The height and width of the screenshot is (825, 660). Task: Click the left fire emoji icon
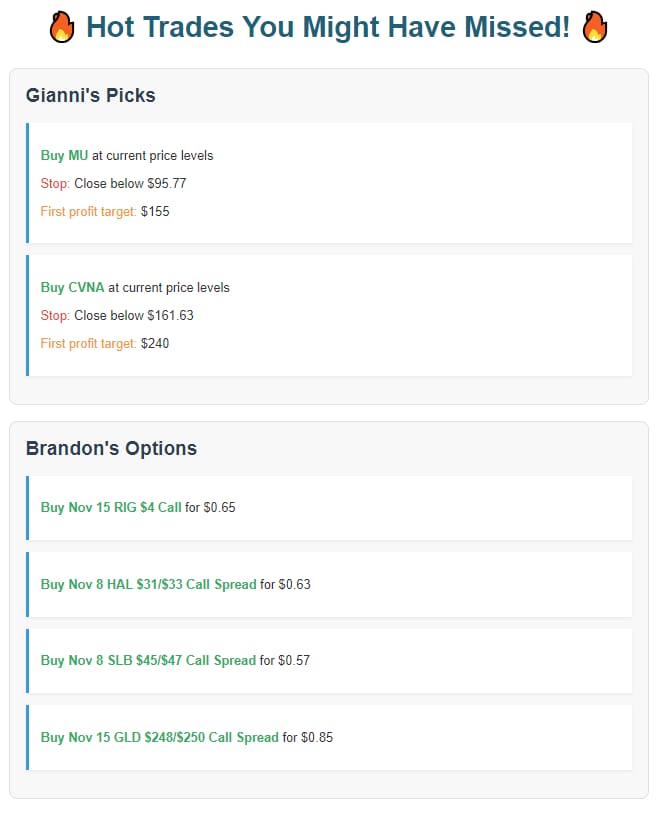point(62,28)
